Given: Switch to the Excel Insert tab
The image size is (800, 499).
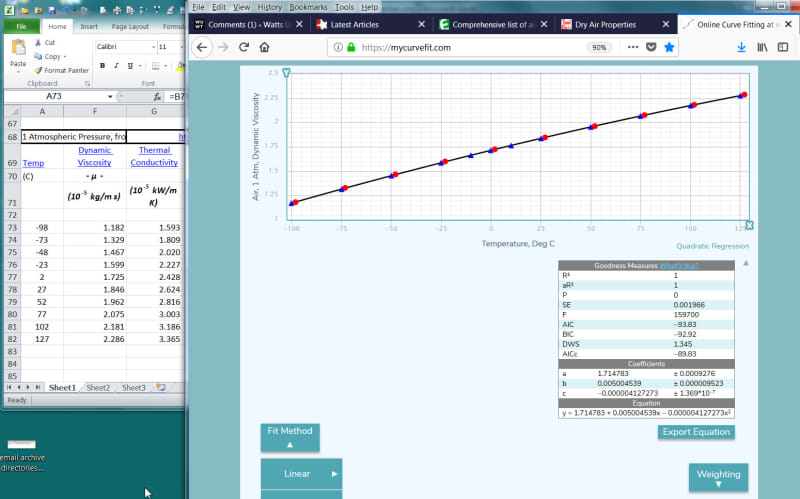Looking at the screenshot, I should [x=89, y=26].
